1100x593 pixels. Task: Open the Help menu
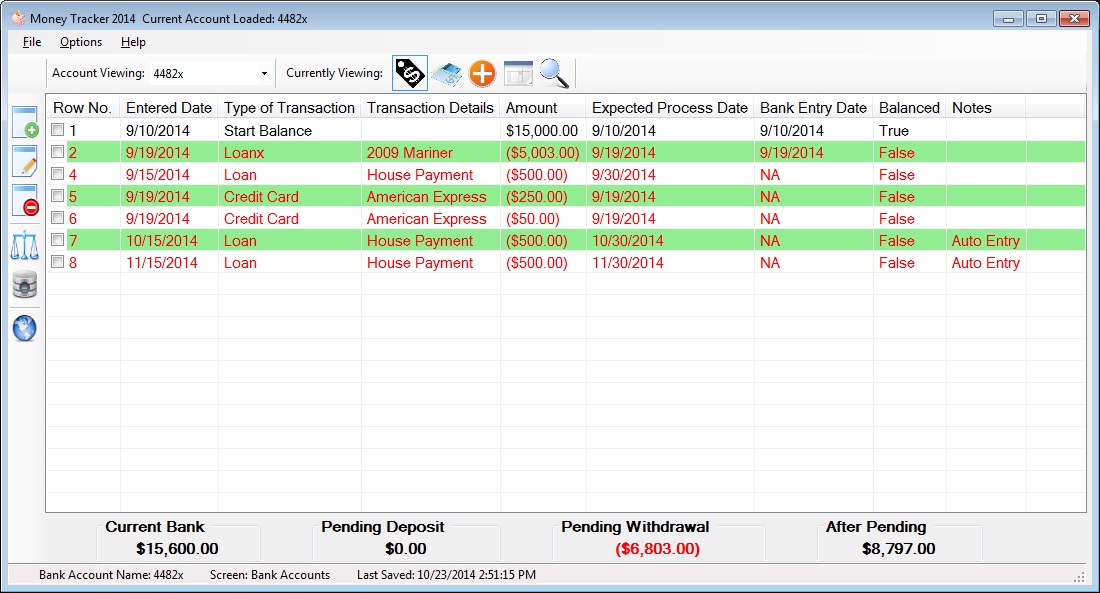pos(133,42)
